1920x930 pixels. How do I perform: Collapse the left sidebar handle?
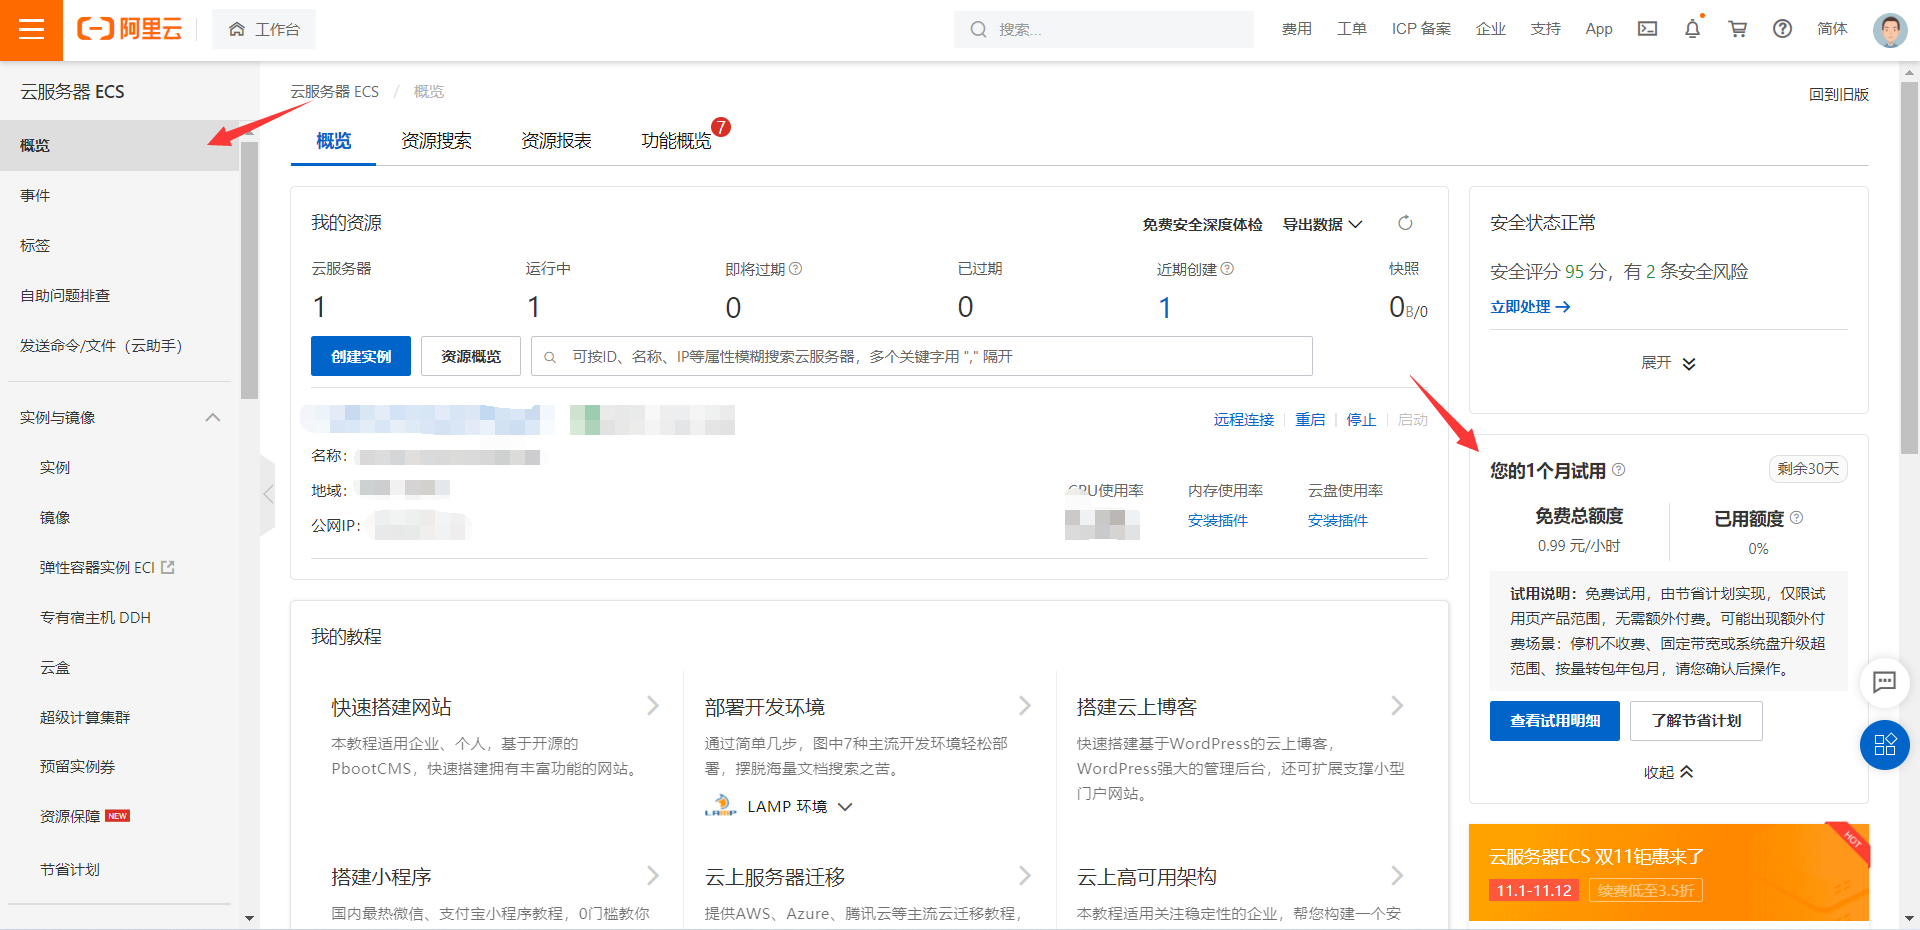pos(267,494)
